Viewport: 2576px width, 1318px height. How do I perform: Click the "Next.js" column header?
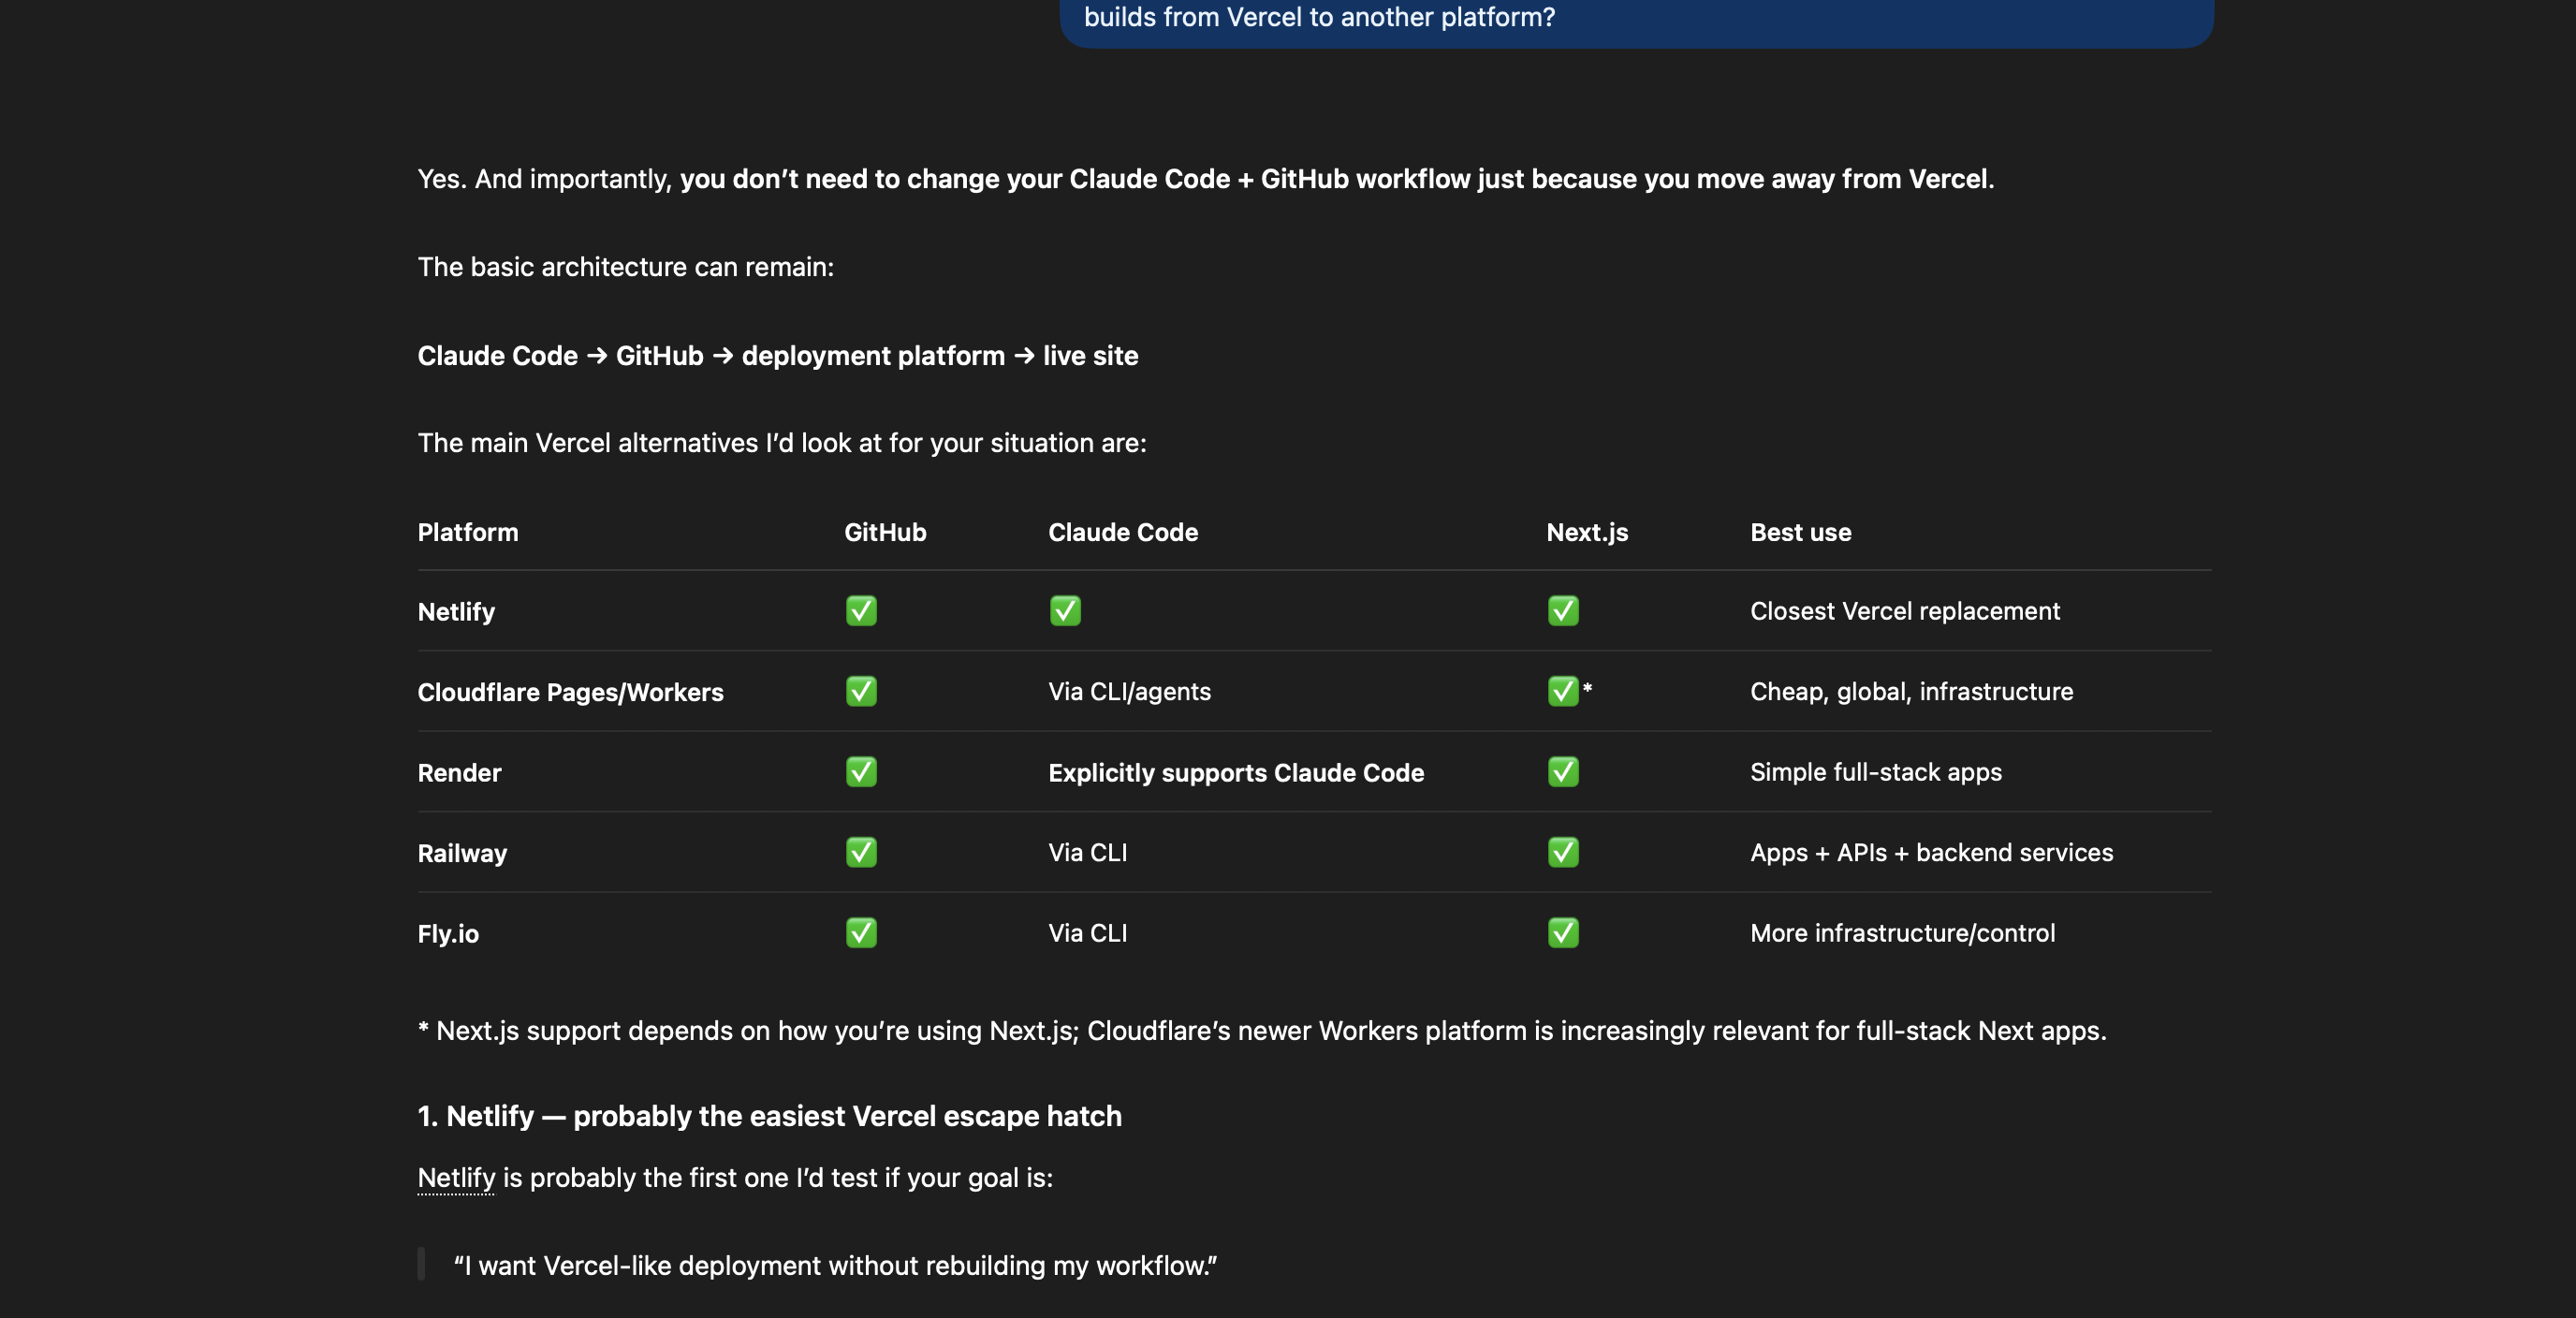(x=1587, y=532)
